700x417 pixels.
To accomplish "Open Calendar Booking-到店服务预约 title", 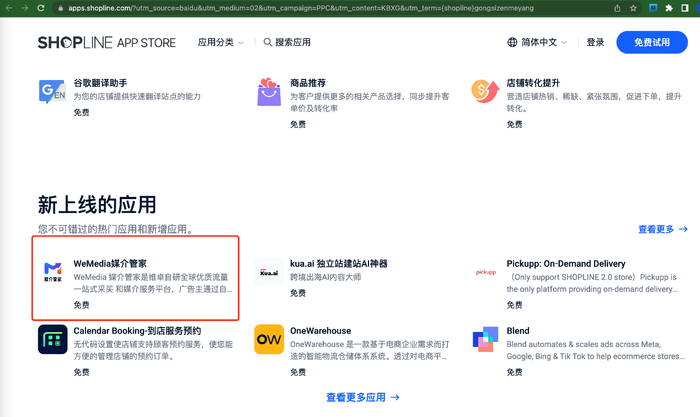I will point(137,331).
